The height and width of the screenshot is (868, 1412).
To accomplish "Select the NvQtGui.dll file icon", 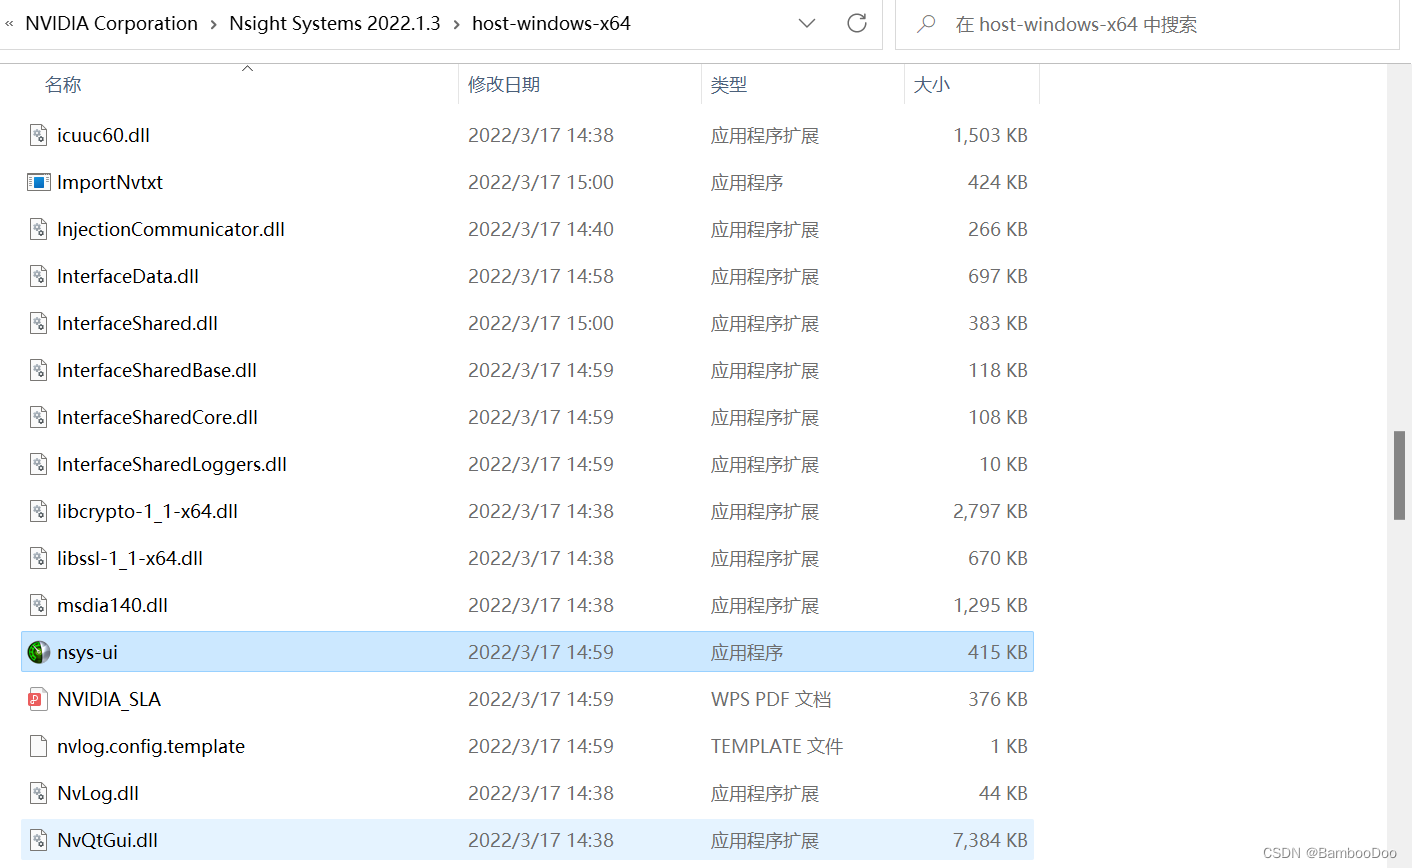I will point(38,840).
